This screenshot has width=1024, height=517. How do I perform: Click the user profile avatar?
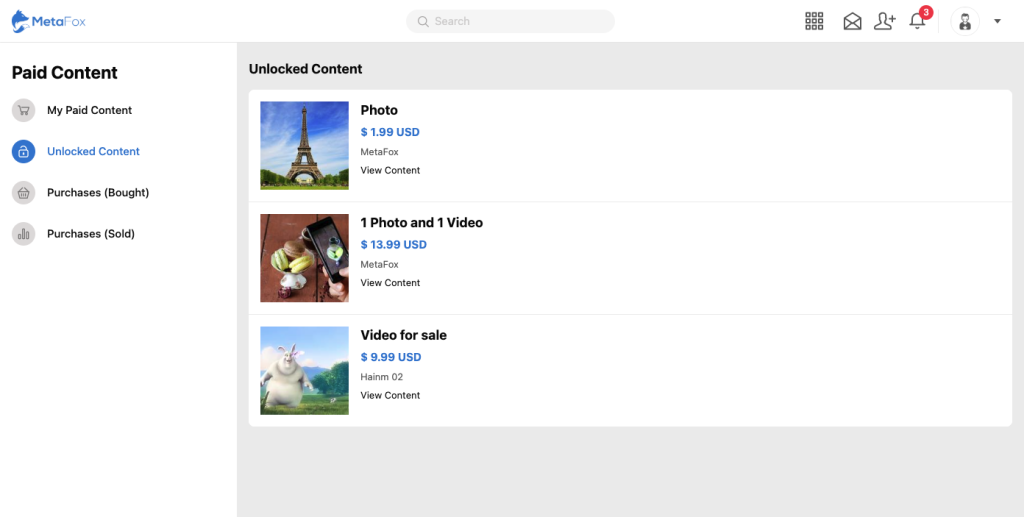965,22
